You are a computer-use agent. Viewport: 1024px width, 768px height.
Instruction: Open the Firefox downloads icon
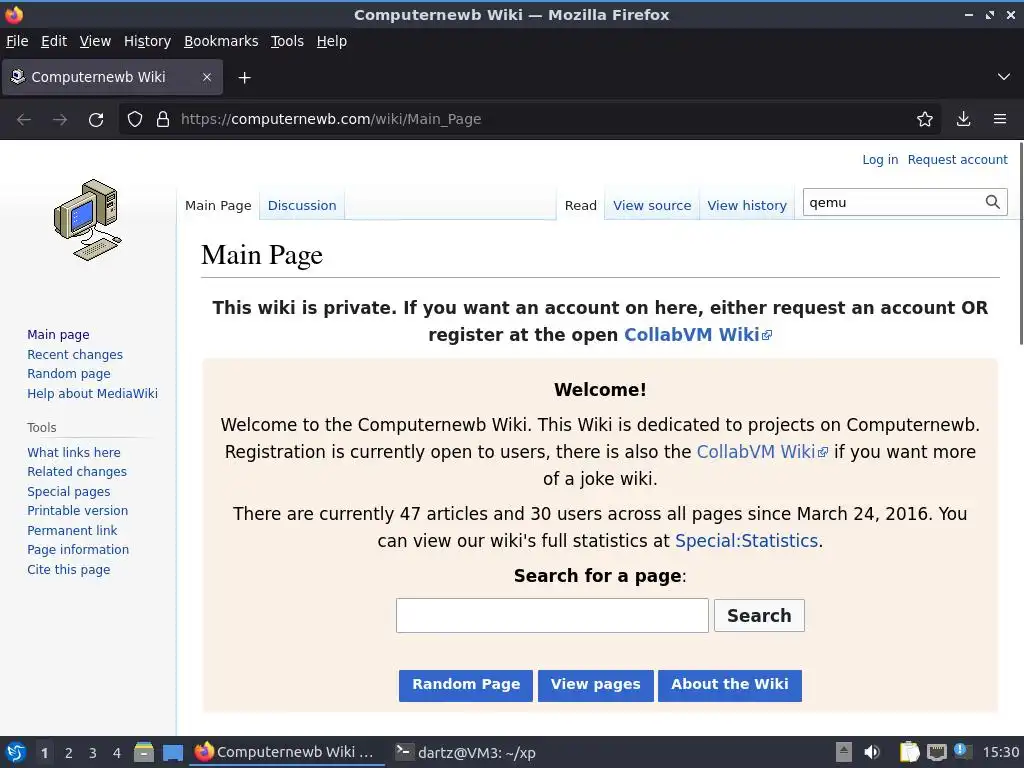coord(963,119)
